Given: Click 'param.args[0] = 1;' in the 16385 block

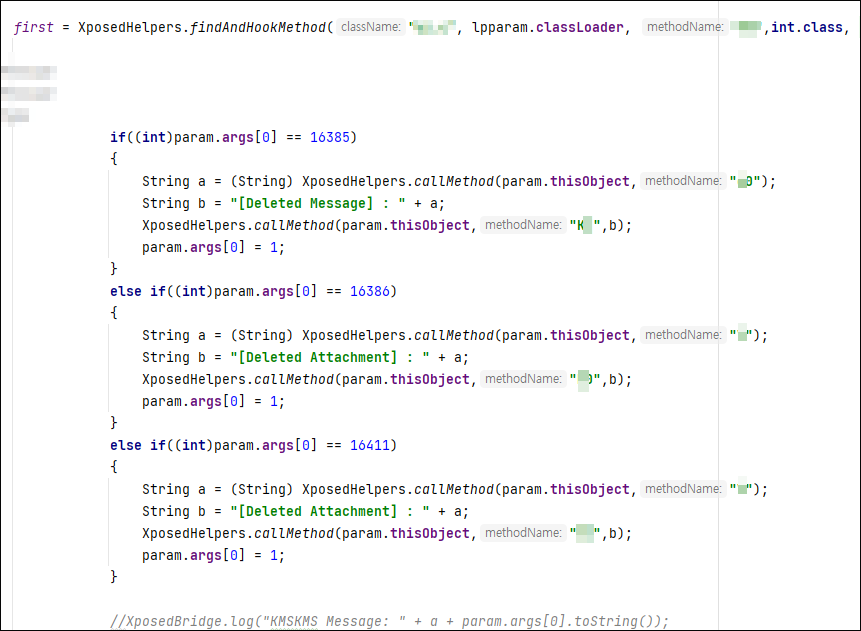Looking at the screenshot, I should (x=213, y=248).
